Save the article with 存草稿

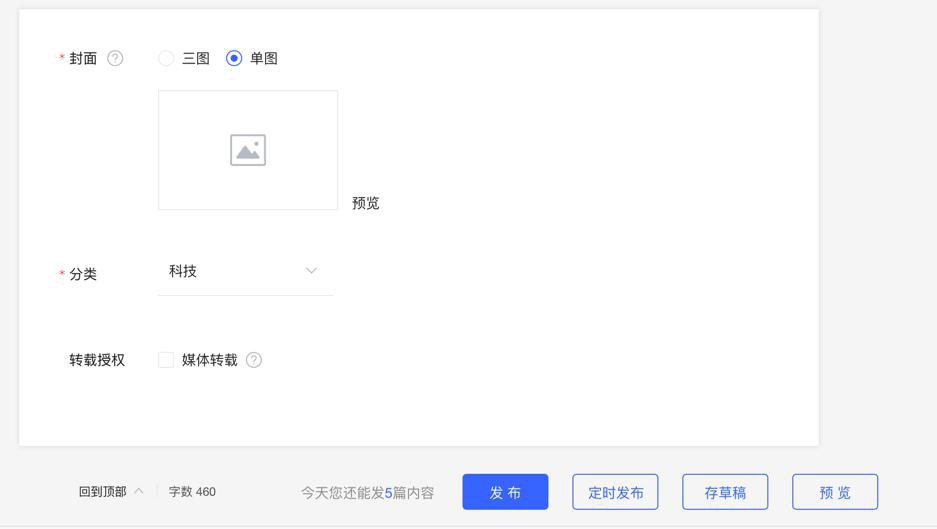pyautogui.click(x=725, y=492)
